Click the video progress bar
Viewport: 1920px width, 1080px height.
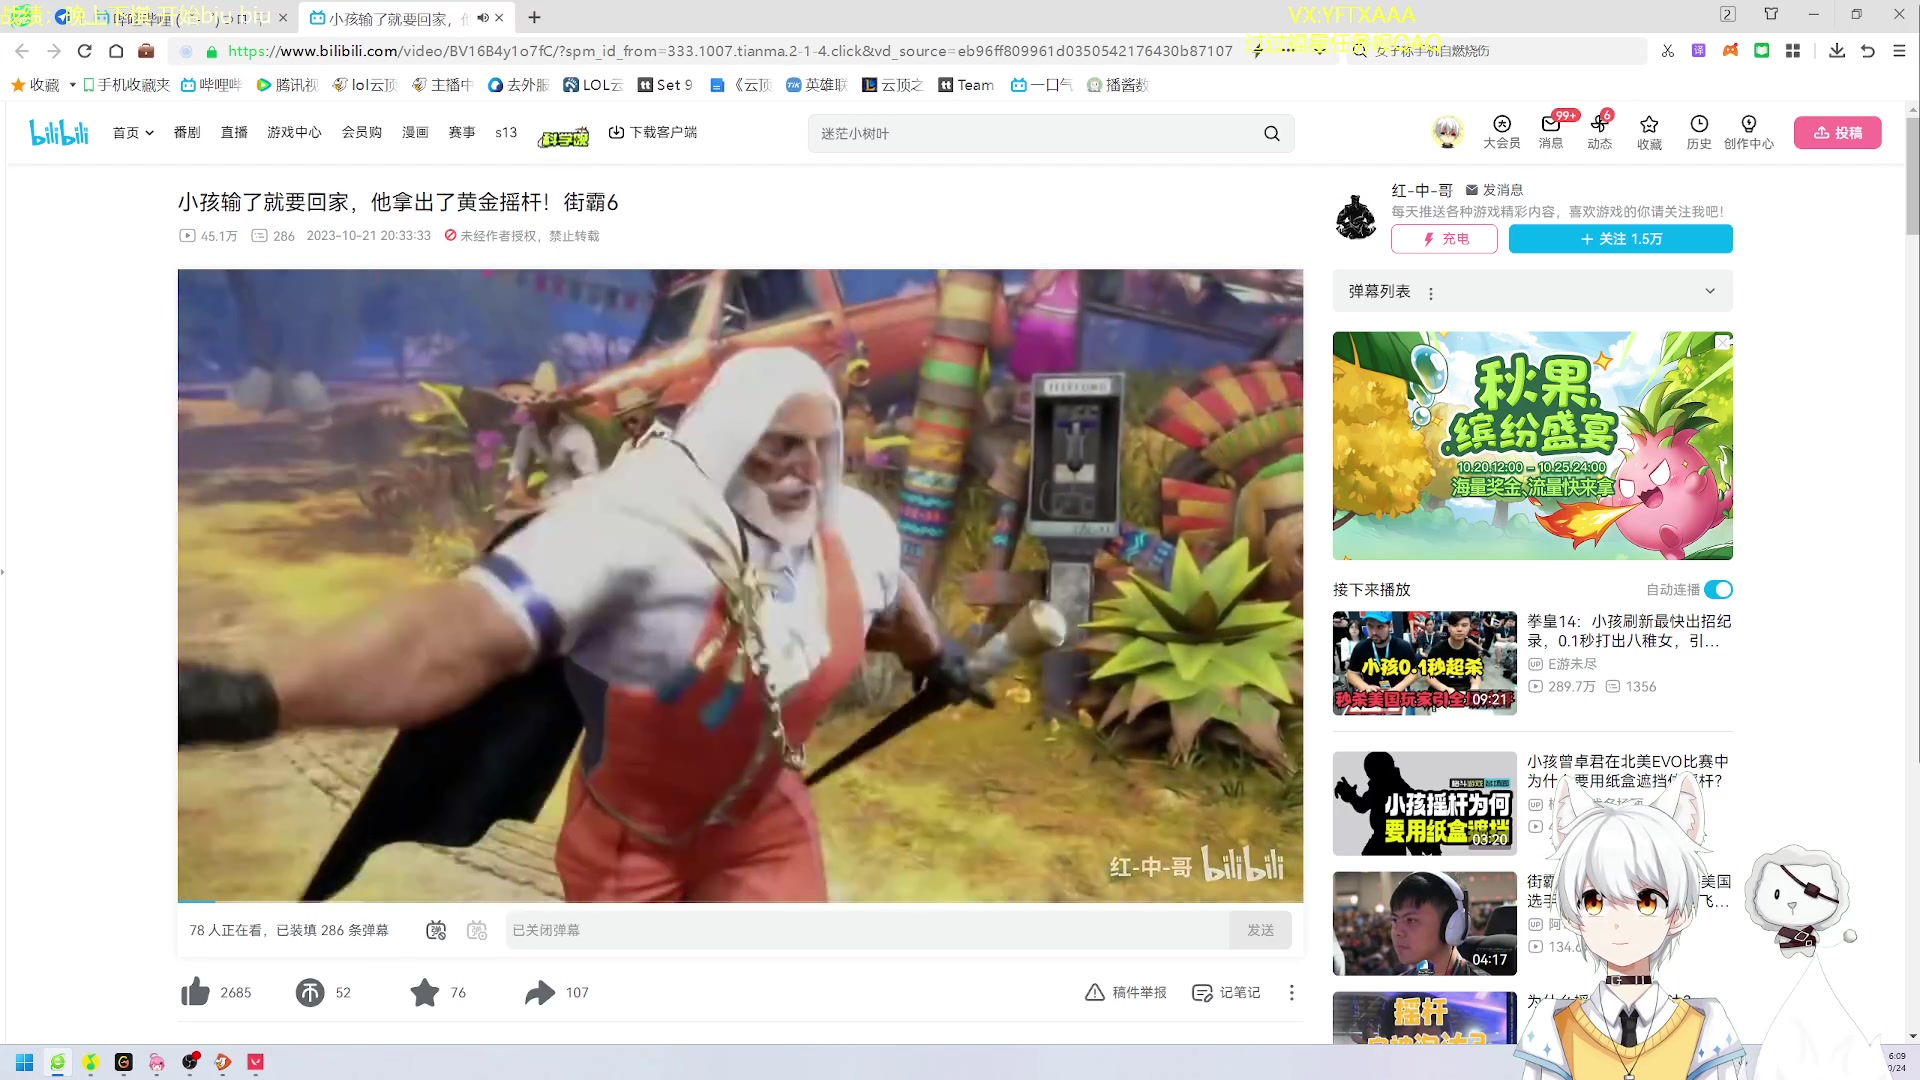[x=740, y=901]
